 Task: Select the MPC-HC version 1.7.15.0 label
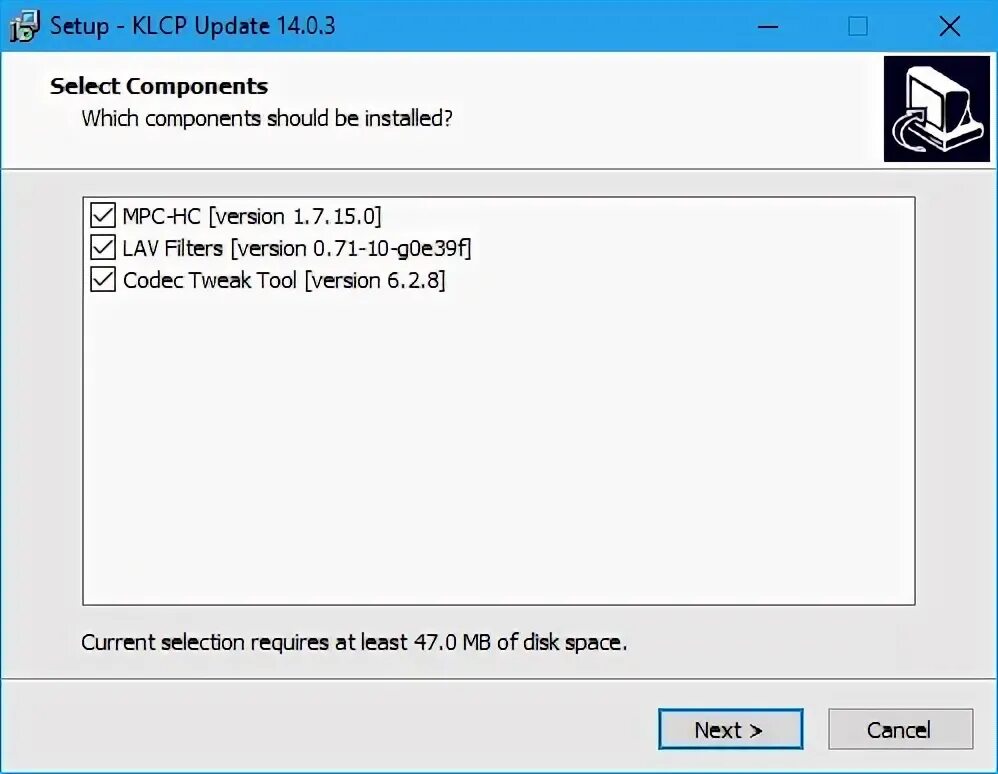click(252, 215)
